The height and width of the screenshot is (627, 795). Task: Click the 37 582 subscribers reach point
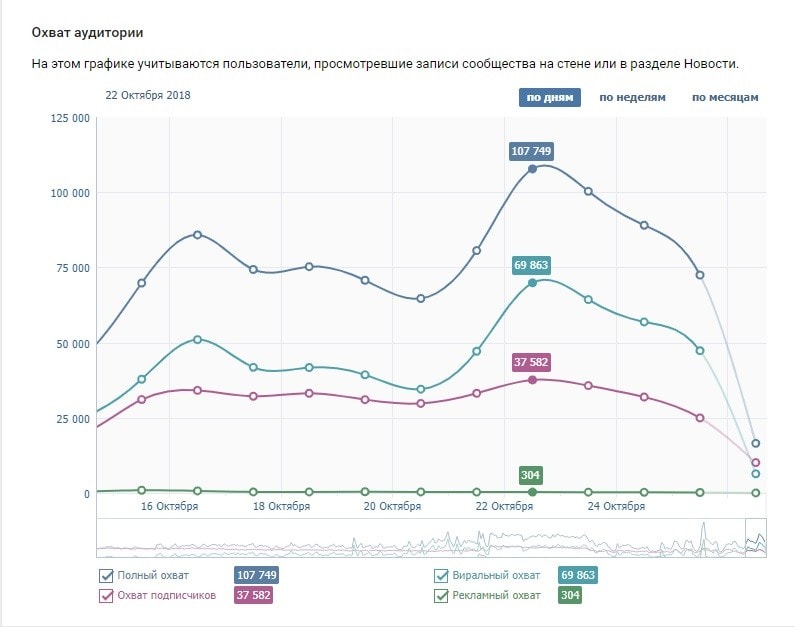pyautogui.click(x=532, y=380)
